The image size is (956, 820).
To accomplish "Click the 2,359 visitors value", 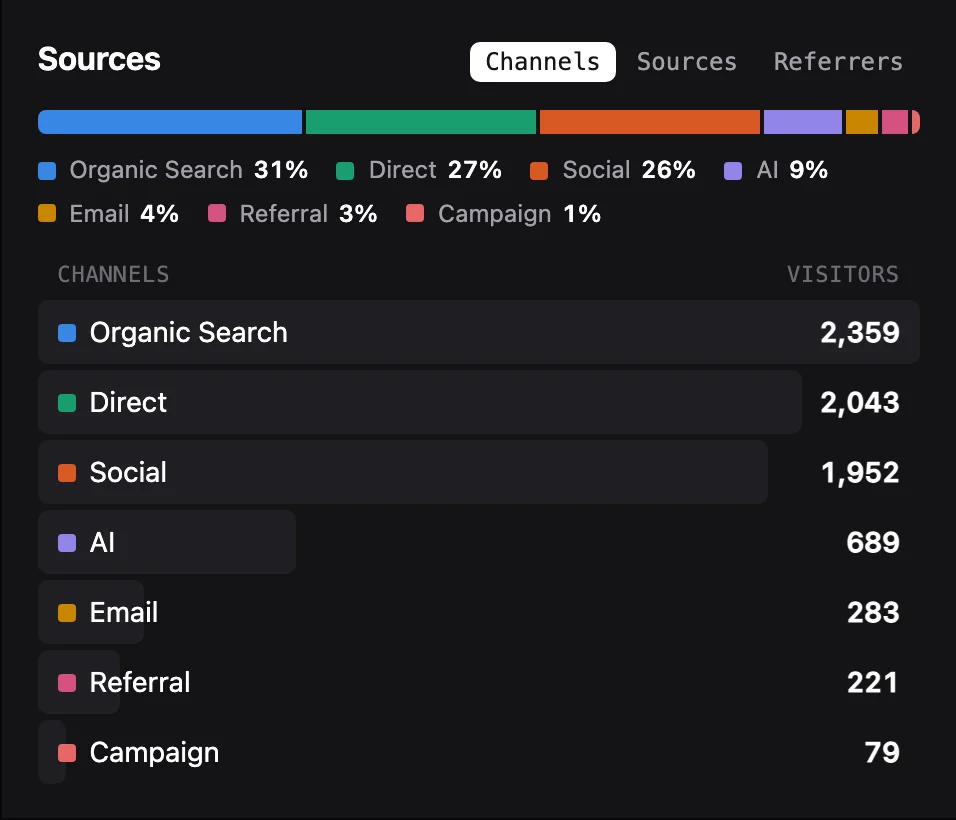I will [x=860, y=332].
